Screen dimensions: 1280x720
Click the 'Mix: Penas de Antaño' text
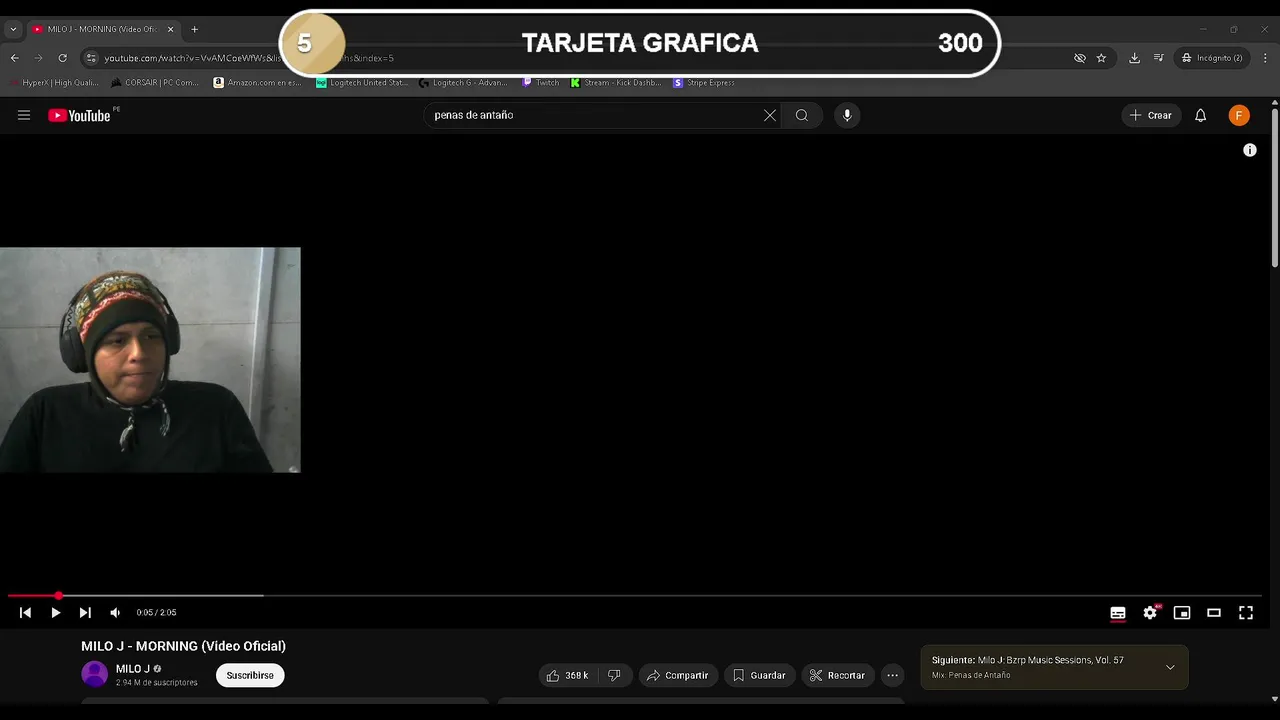coord(971,676)
